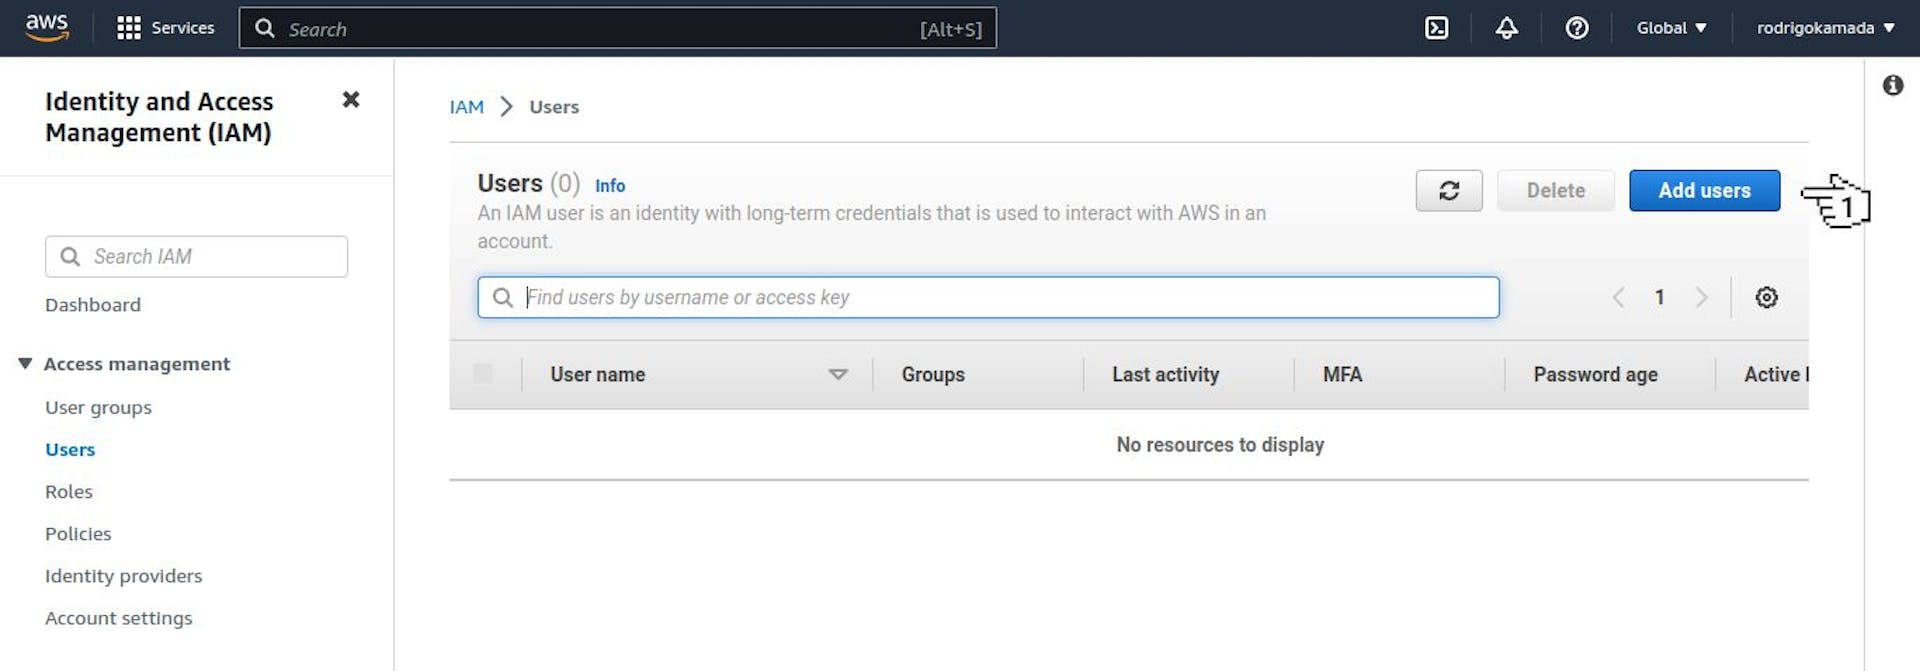Open the rodrigokamada account menu
The image size is (1920, 671).
tap(1825, 28)
